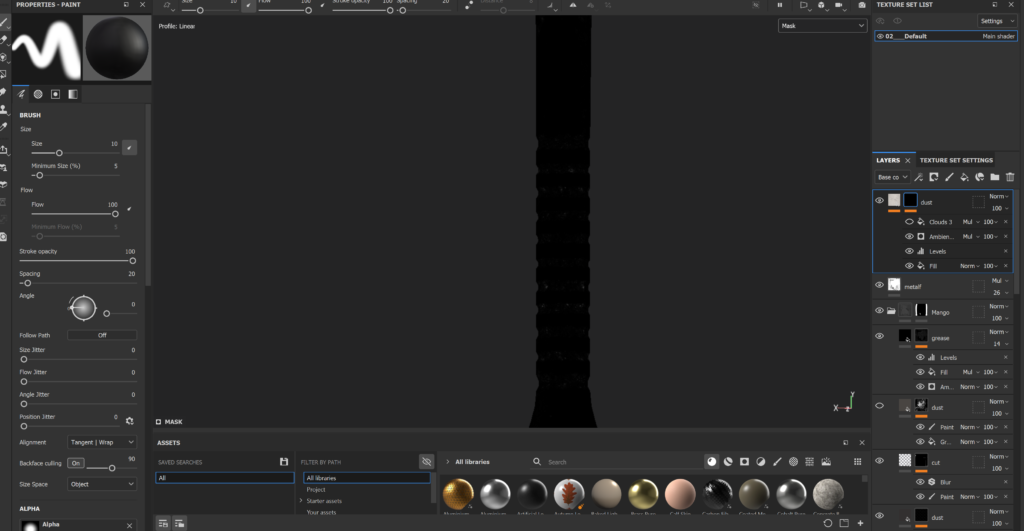Viewport: 1024px width, 531px height.
Task: Toggle pen pressure for brush Flow
Action: coord(129,208)
